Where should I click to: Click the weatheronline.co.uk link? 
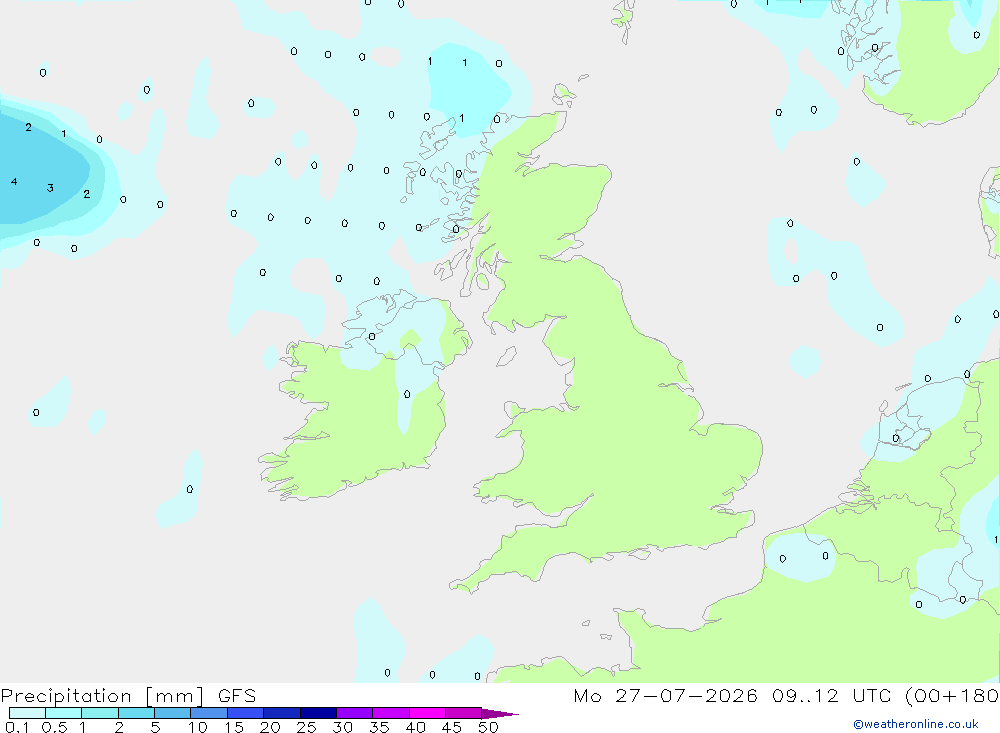[x=916, y=724]
